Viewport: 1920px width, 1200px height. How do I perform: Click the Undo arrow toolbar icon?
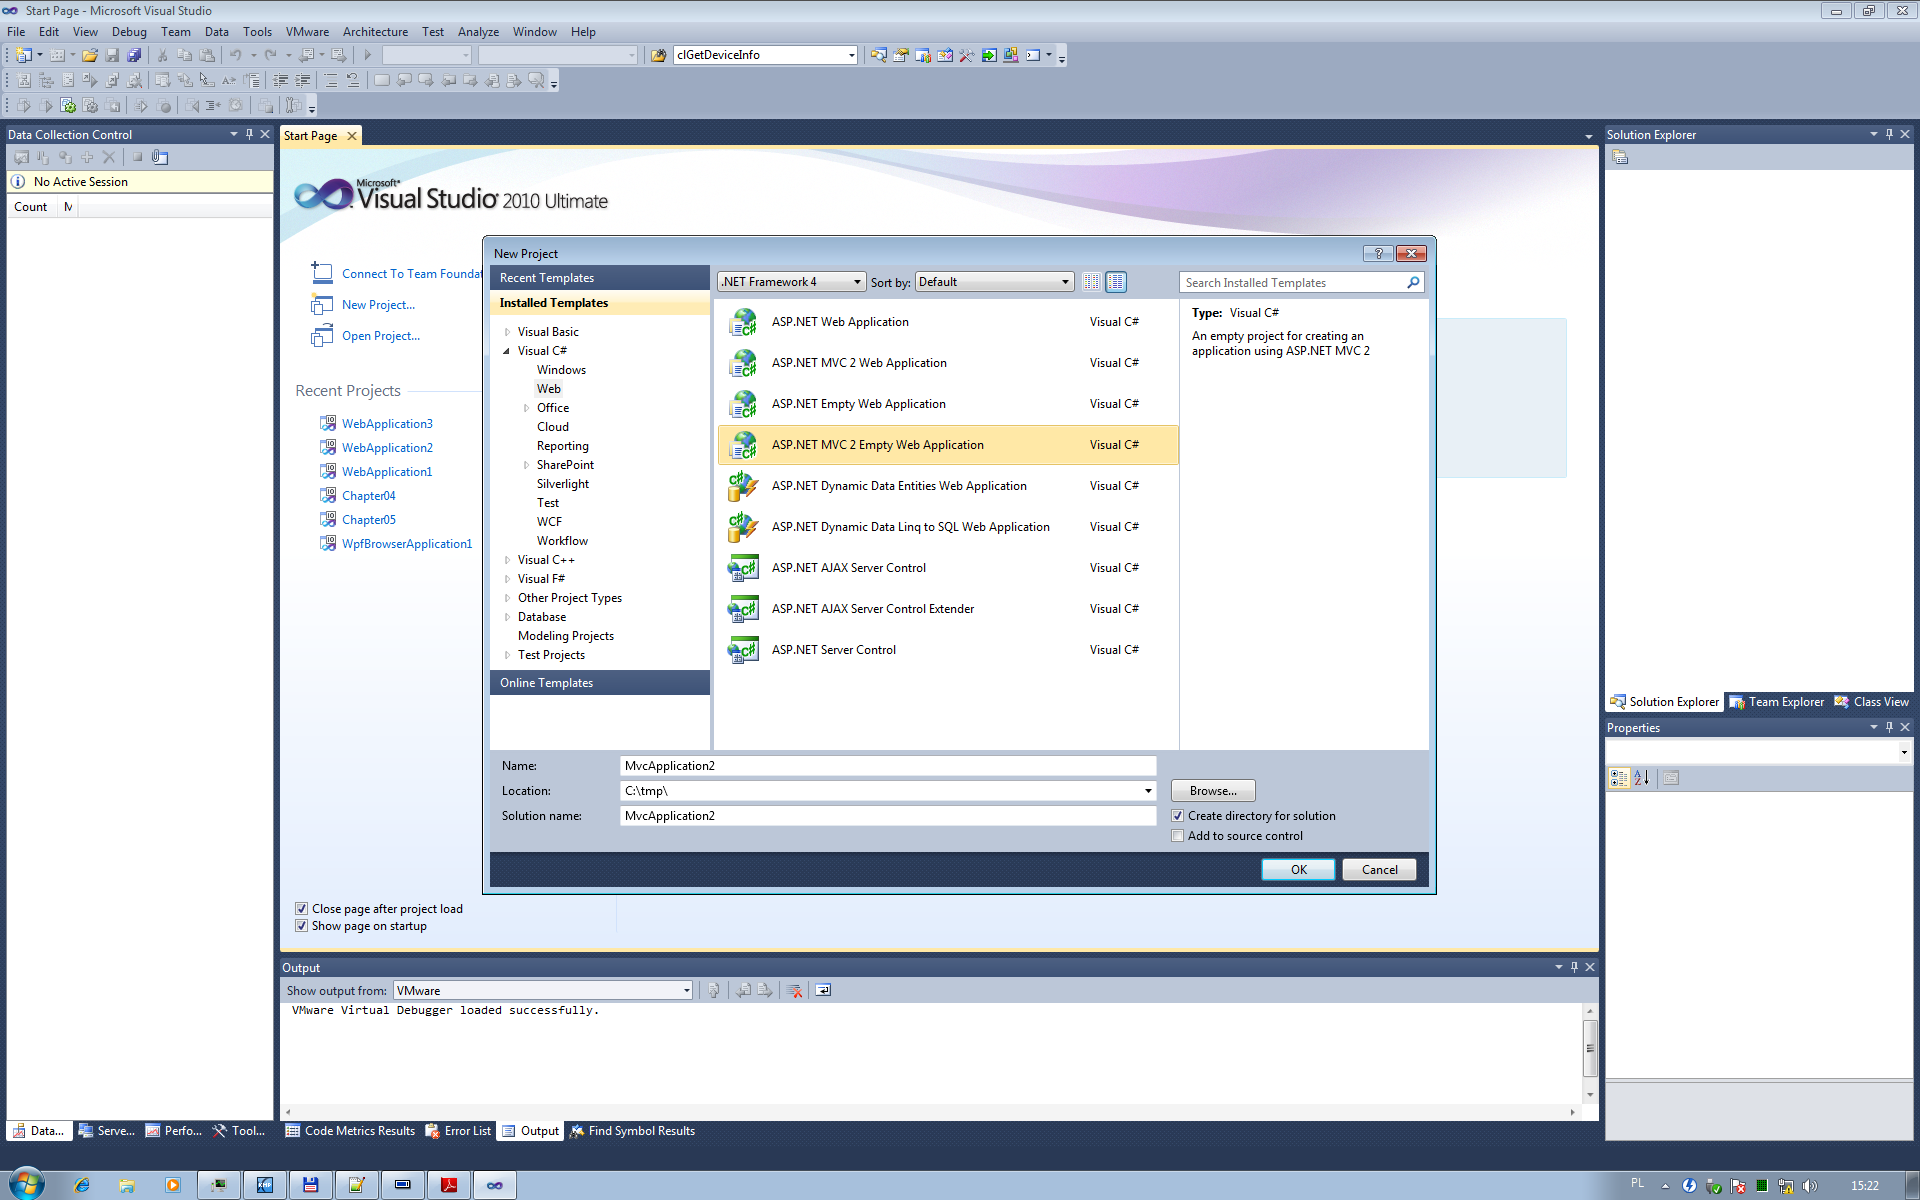tap(236, 55)
